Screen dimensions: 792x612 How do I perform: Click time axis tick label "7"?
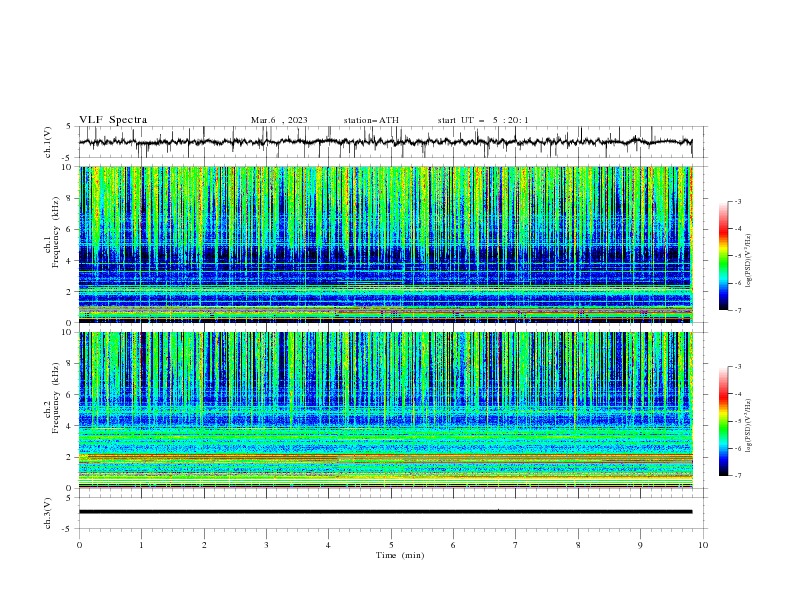point(516,545)
